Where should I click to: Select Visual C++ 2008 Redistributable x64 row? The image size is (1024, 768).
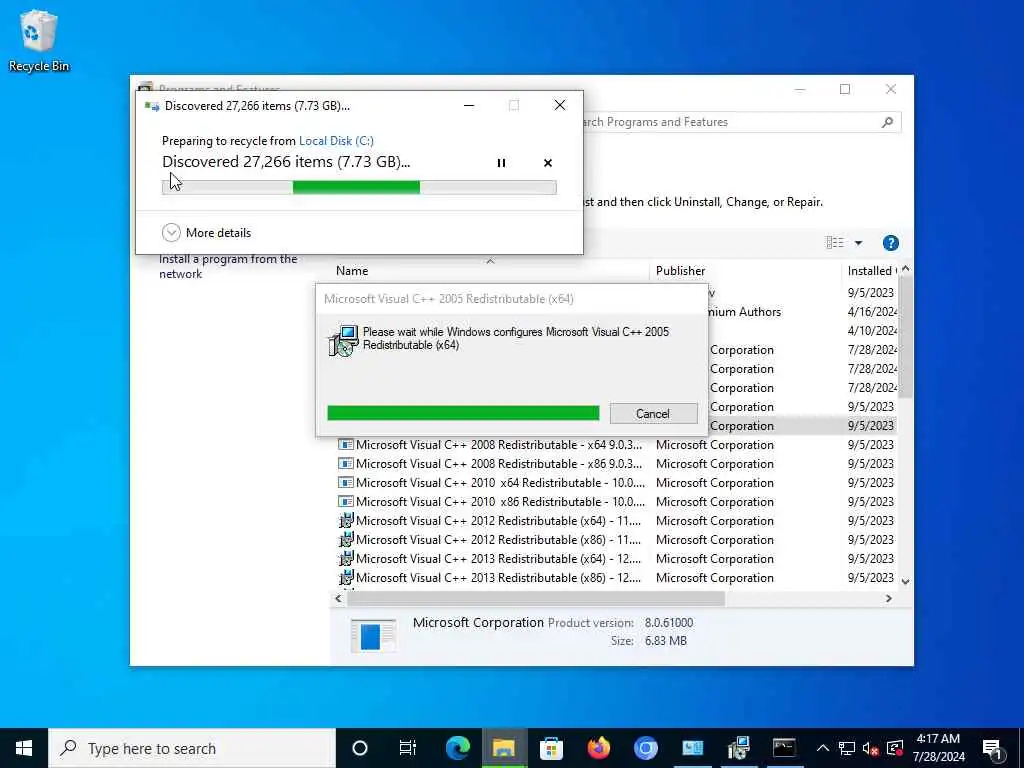pos(615,445)
